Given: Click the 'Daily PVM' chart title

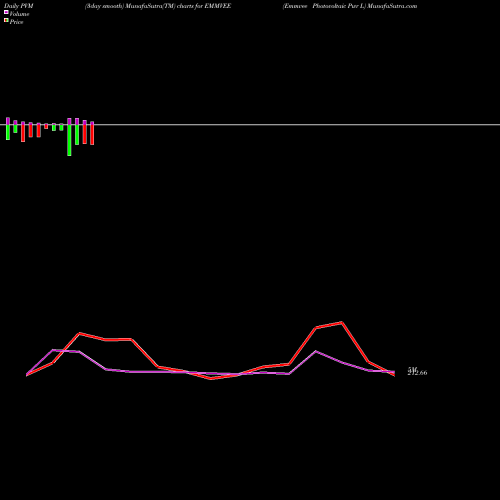Looking at the screenshot, I should point(19,6).
